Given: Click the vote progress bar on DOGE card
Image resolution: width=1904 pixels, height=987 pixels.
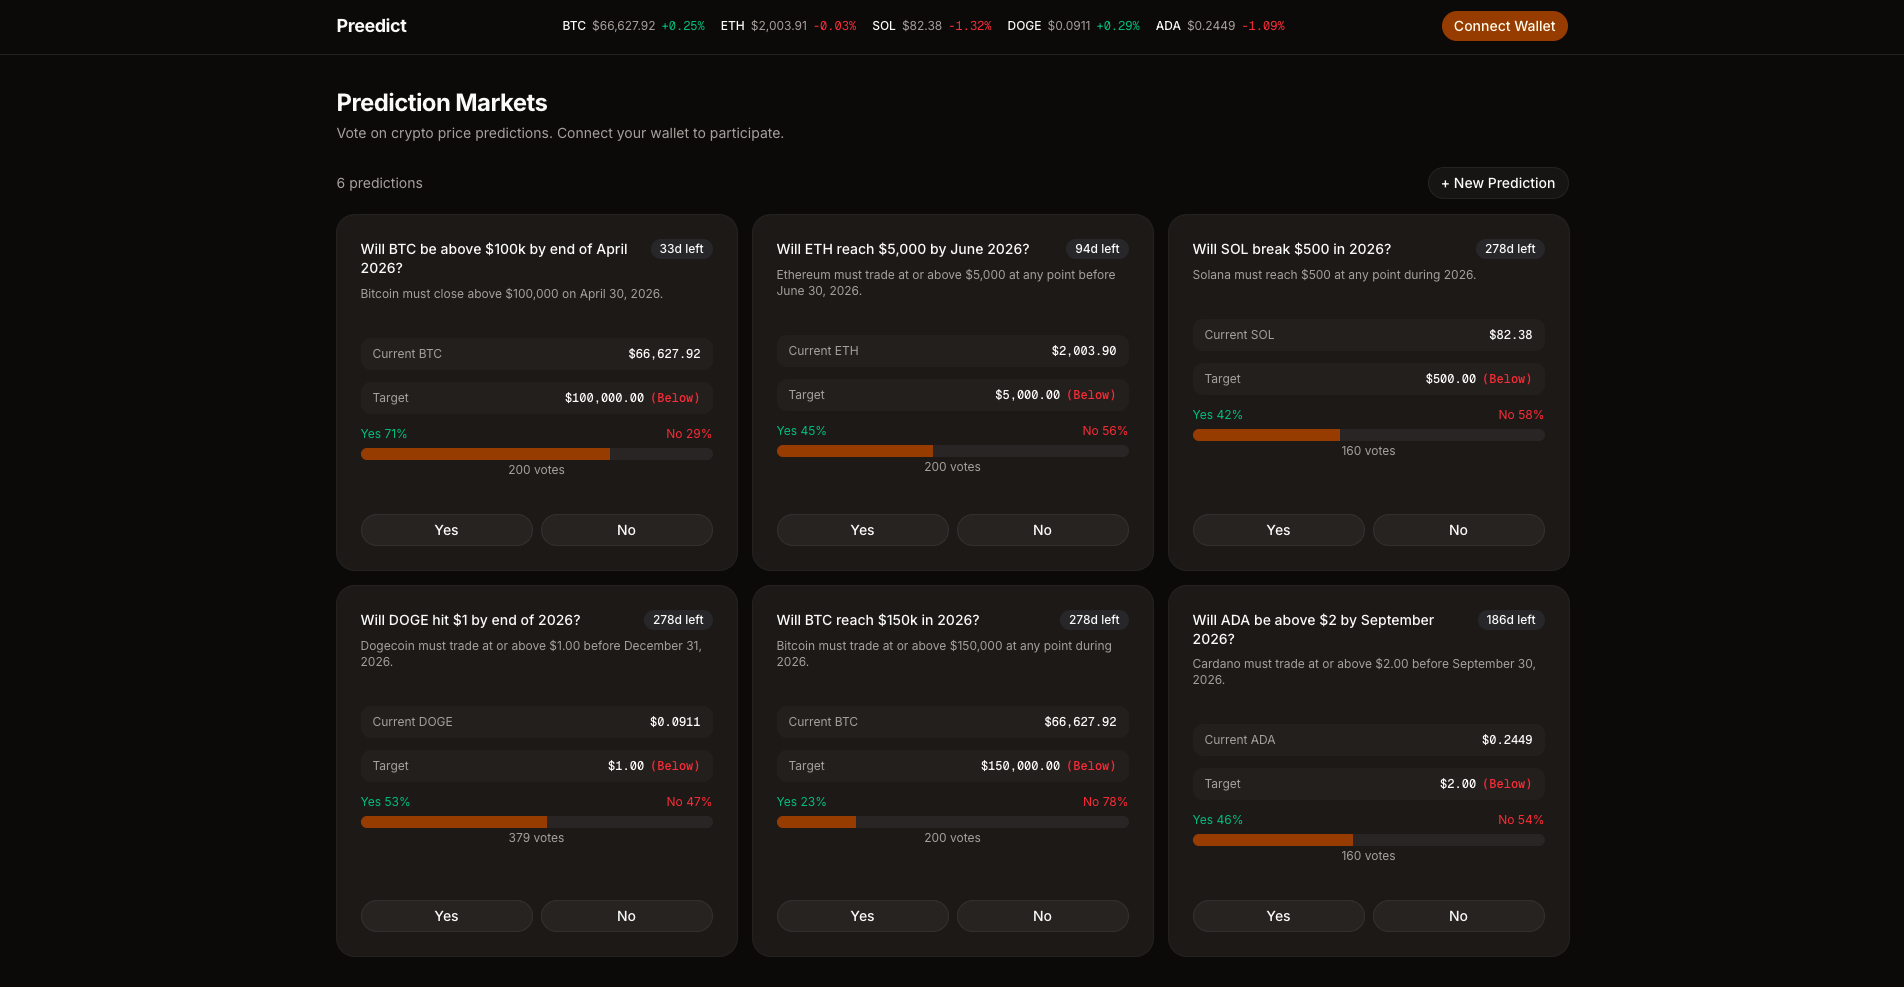Looking at the screenshot, I should (536, 822).
